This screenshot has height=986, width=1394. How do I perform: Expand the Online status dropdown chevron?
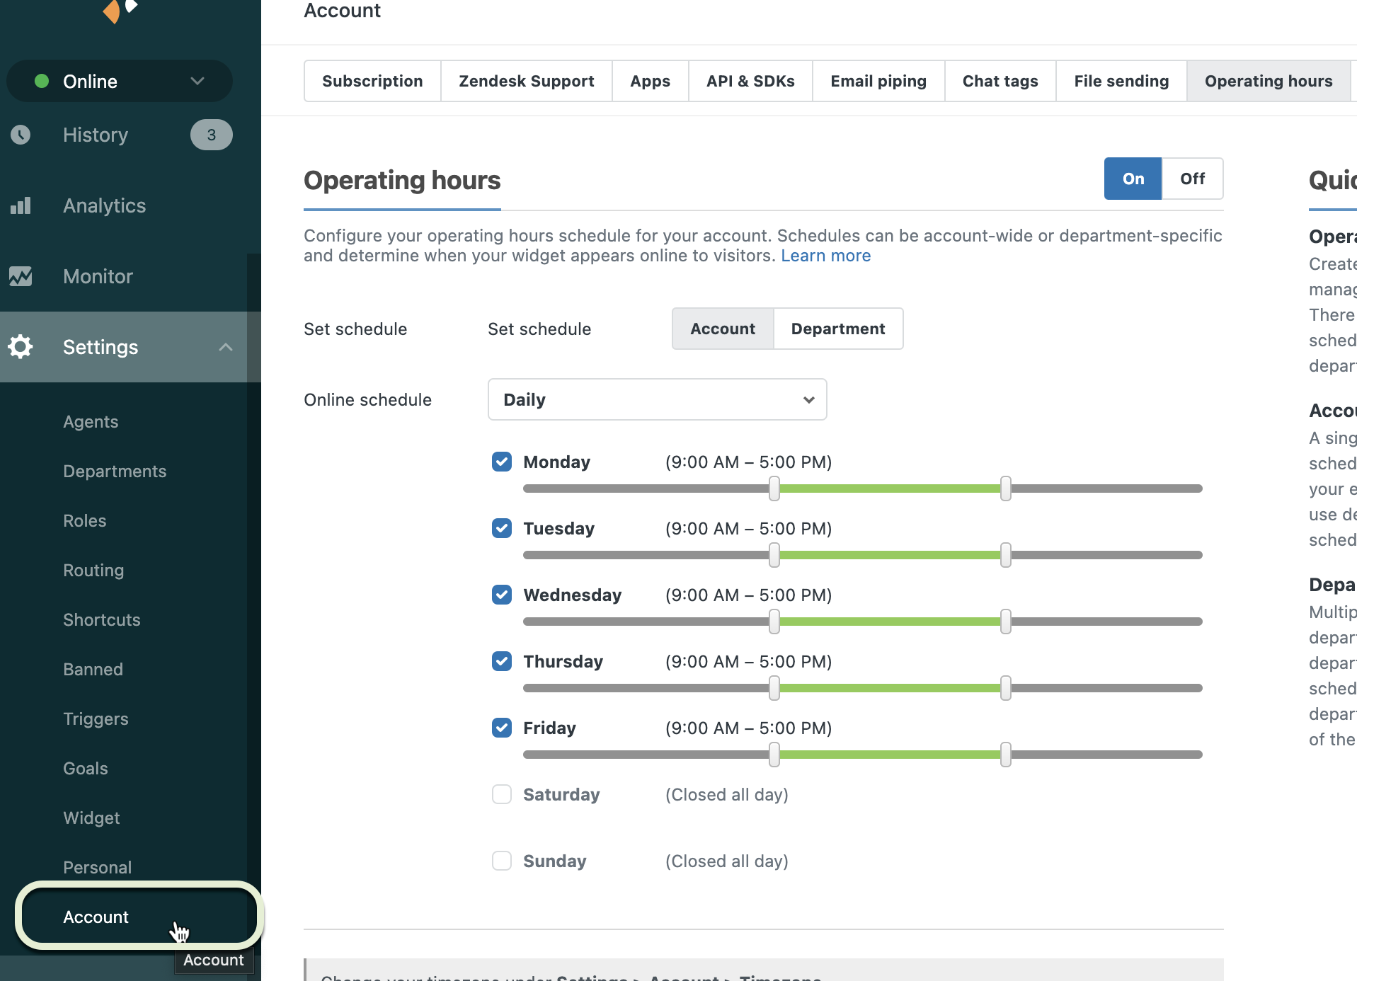coord(197,81)
